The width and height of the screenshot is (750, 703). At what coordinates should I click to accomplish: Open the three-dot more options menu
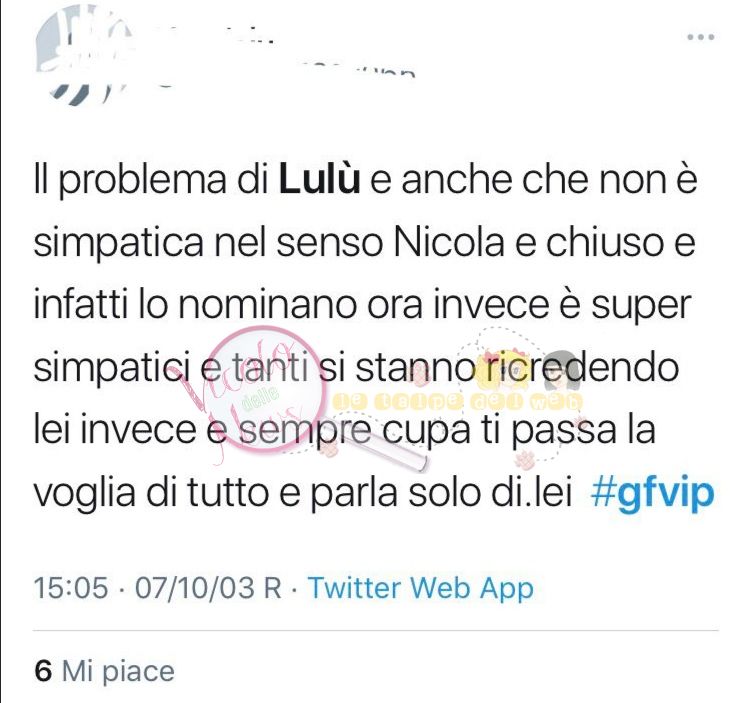click(701, 37)
